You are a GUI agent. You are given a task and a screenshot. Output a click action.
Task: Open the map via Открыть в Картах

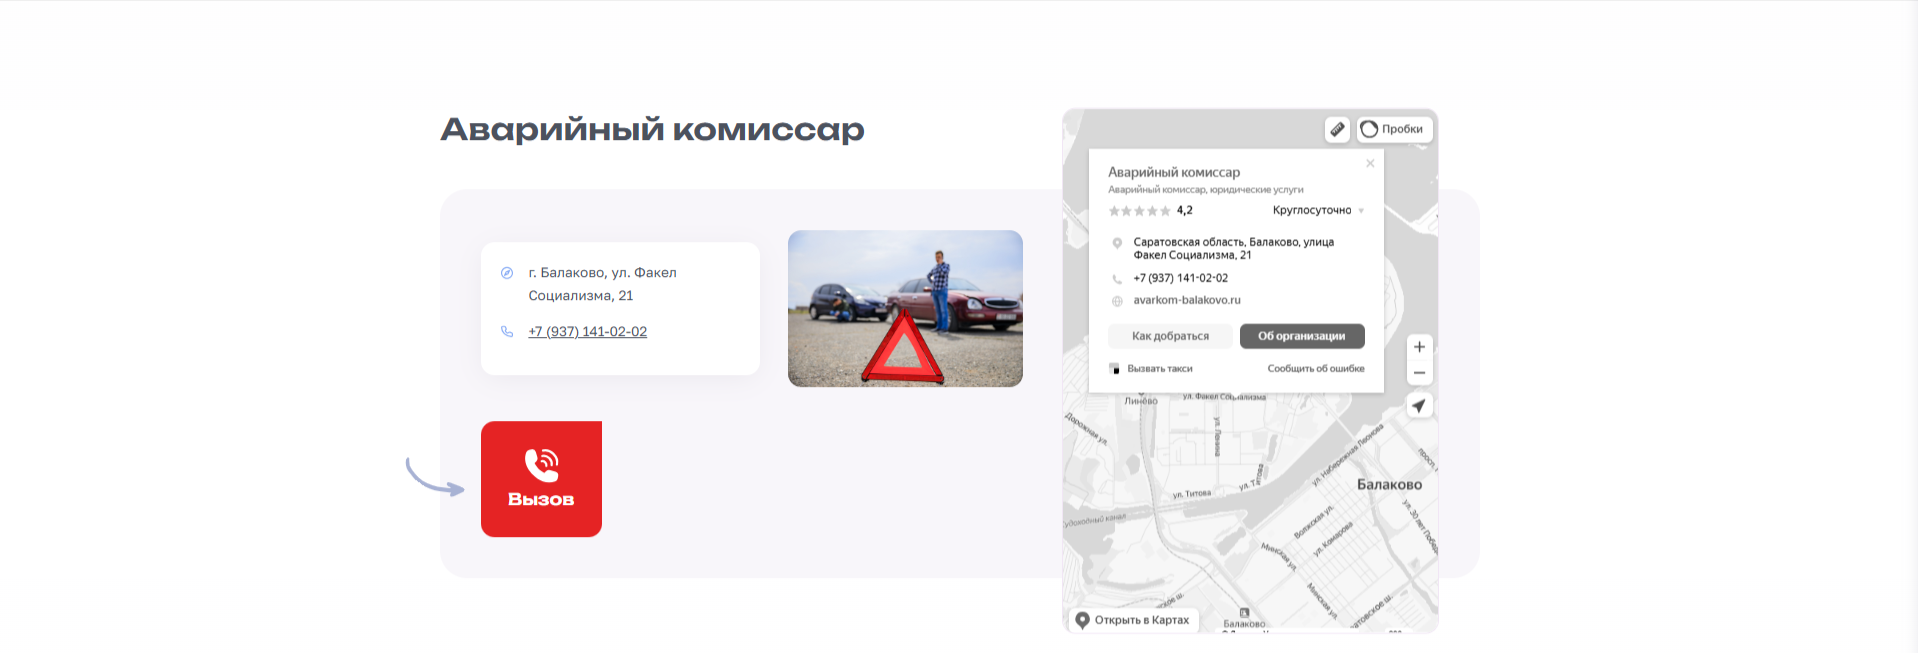(x=1133, y=620)
